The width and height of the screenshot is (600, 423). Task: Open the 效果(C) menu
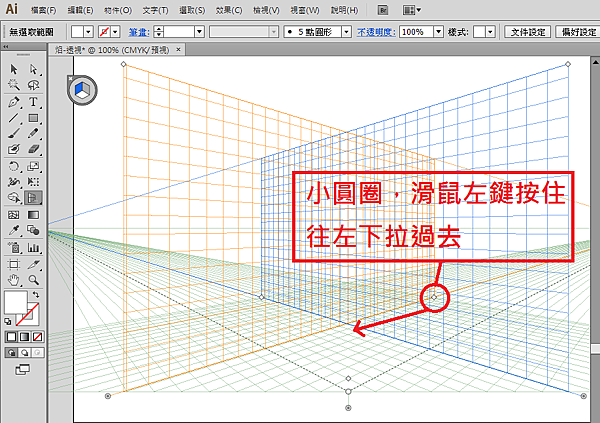click(x=229, y=10)
